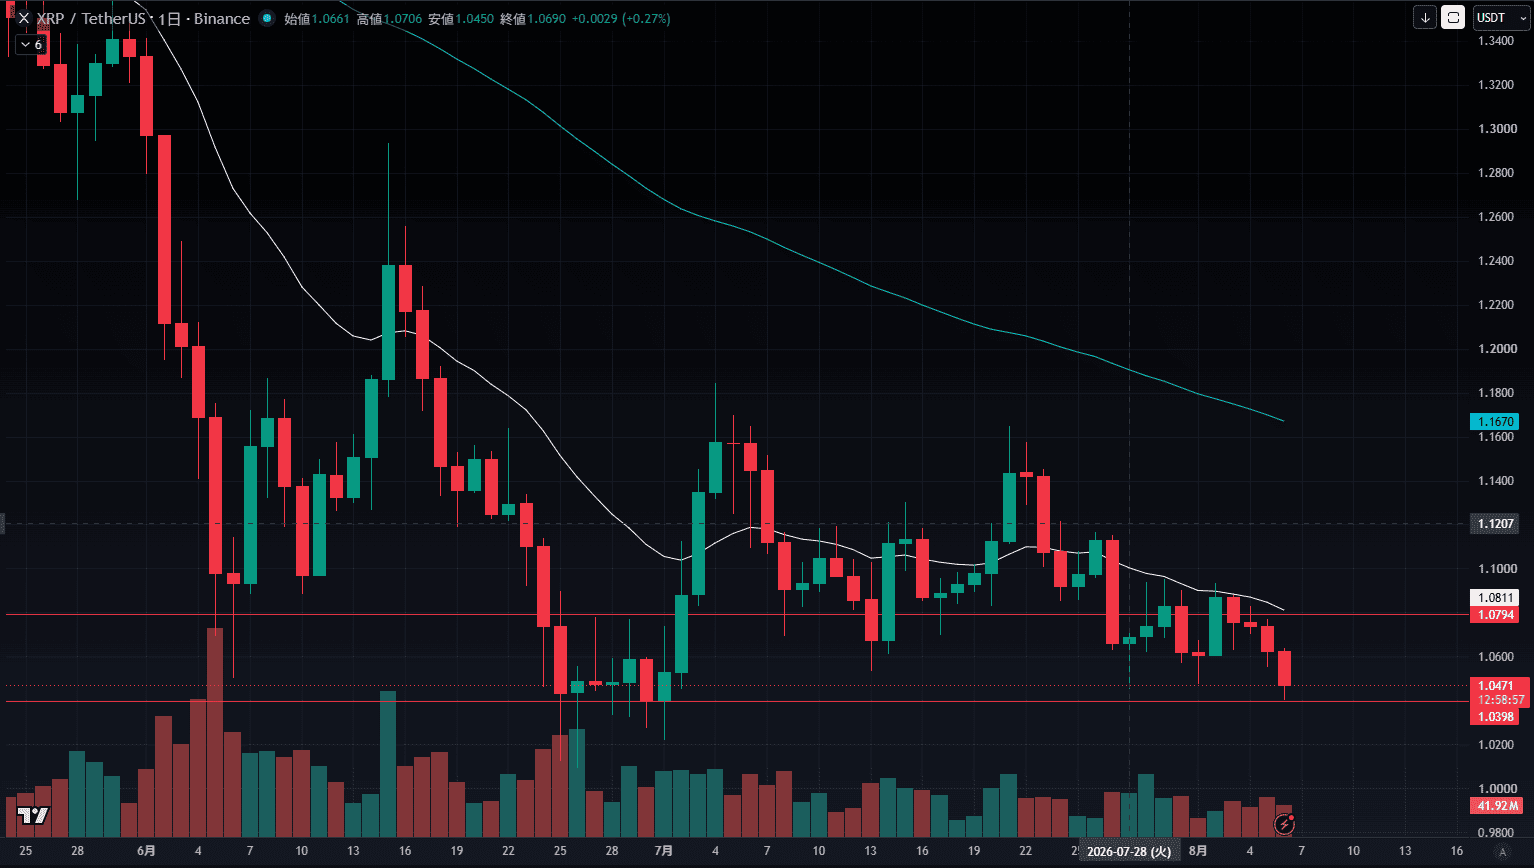This screenshot has height=868, width=1534.
Task: Click the 8月 label on the time axis
Action: (x=1198, y=851)
